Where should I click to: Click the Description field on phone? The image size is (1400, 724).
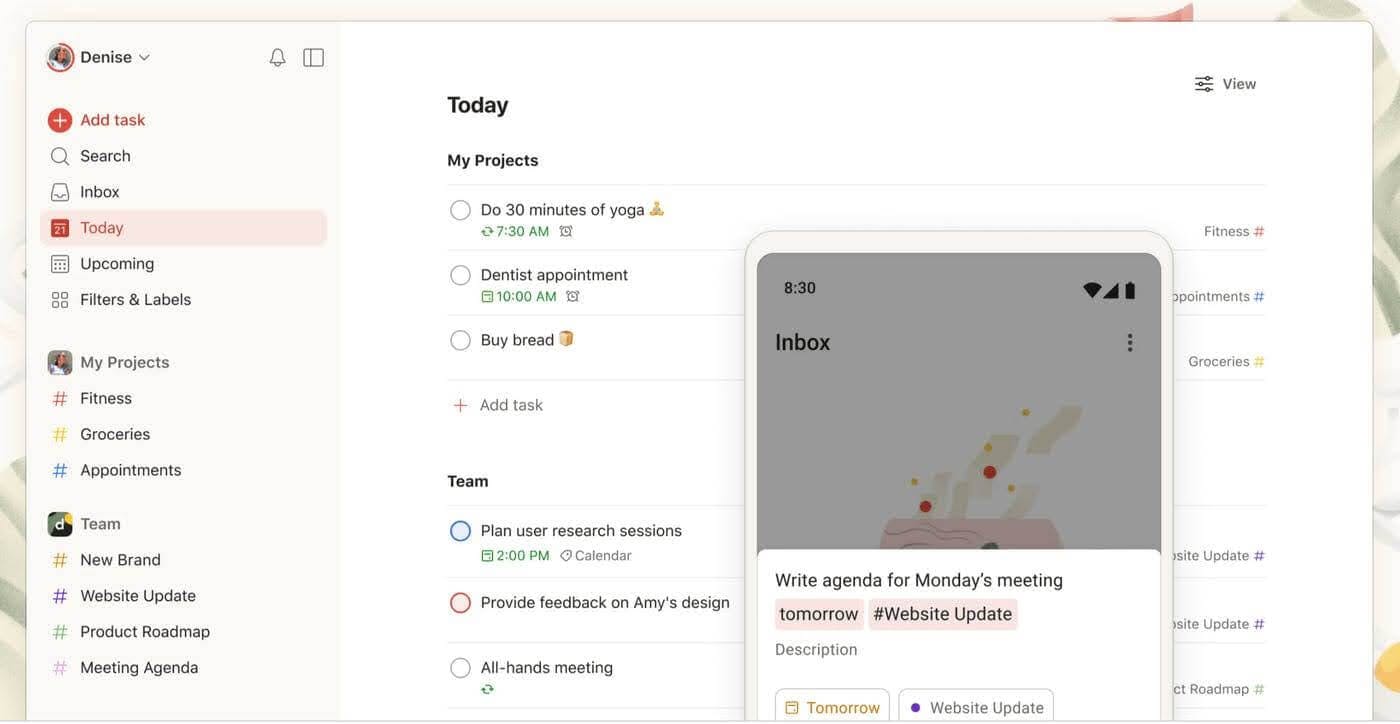816,650
